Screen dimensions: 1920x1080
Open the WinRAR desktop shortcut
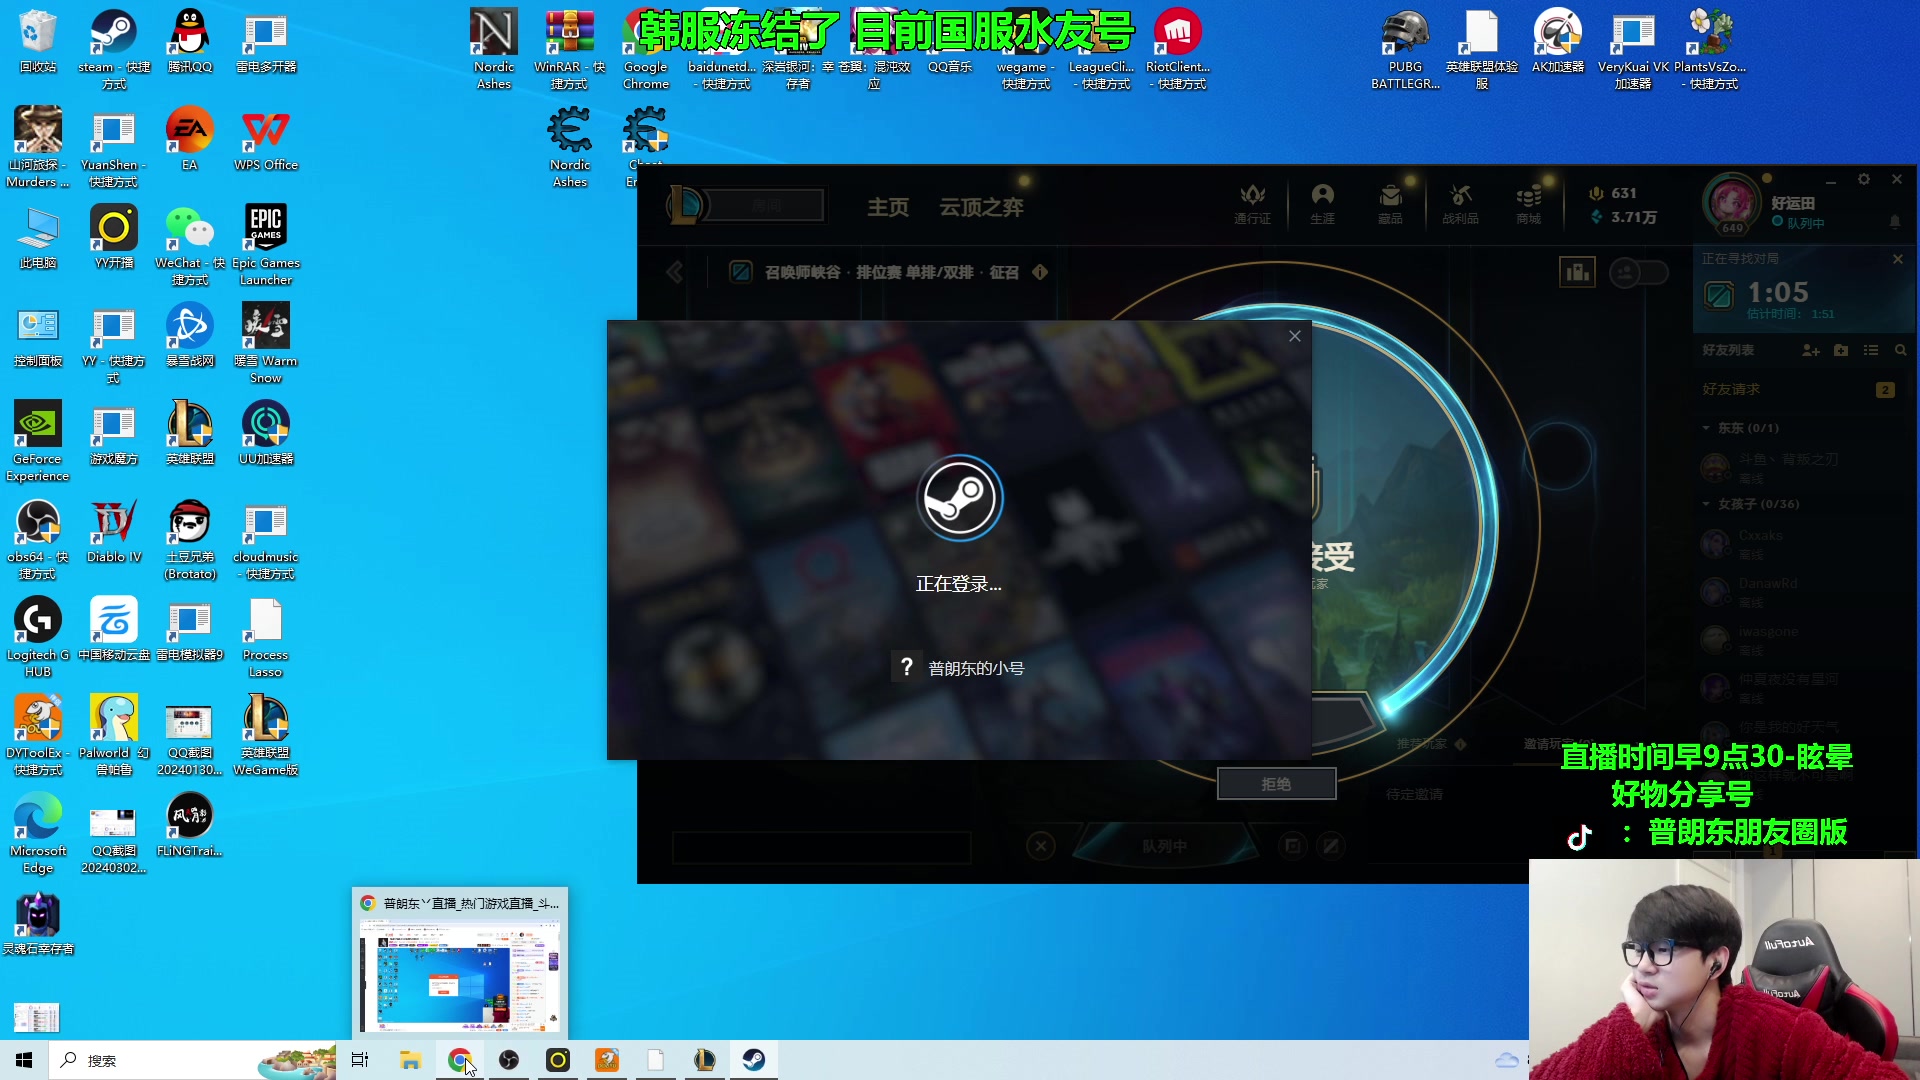point(570,48)
